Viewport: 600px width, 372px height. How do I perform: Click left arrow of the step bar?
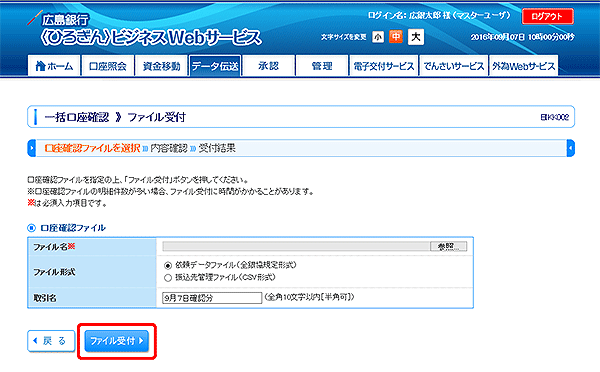pyautogui.click(x=32, y=148)
